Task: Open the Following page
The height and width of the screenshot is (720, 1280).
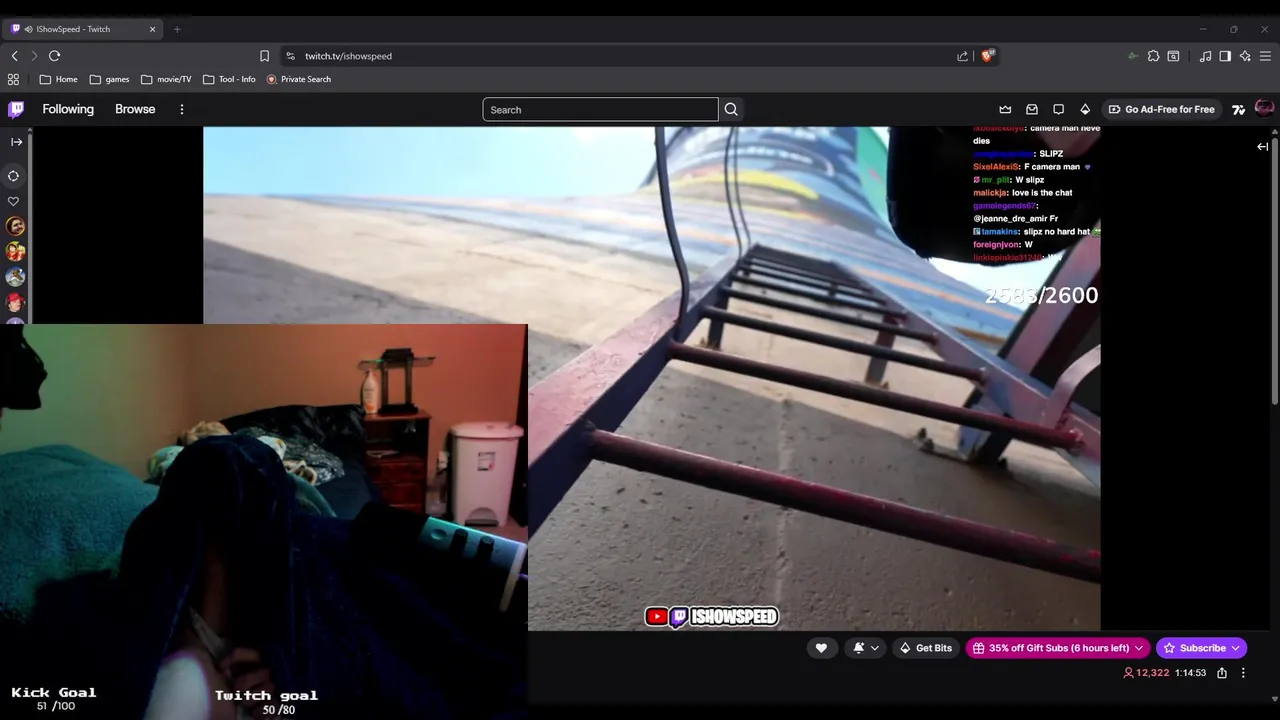Action: click(68, 109)
